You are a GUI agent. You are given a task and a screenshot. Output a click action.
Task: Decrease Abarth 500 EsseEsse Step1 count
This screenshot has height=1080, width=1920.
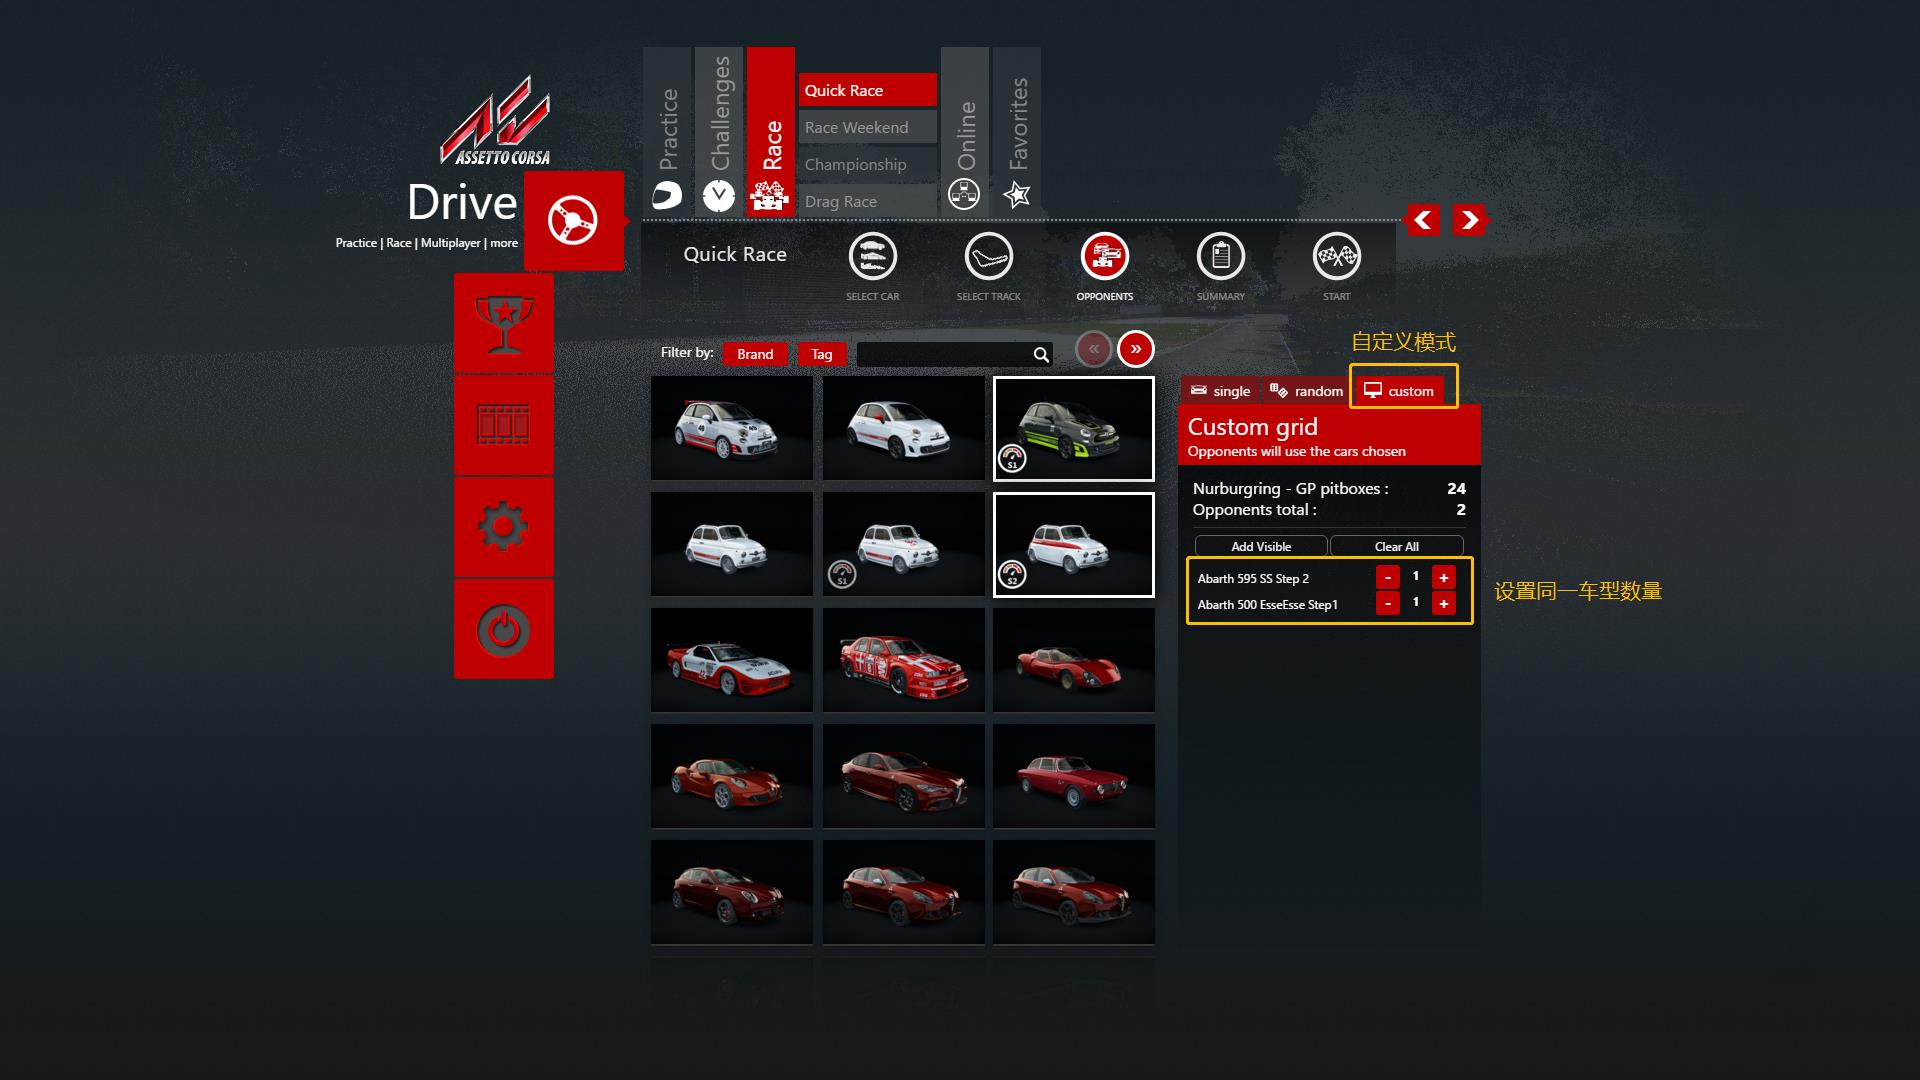pyautogui.click(x=1387, y=603)
